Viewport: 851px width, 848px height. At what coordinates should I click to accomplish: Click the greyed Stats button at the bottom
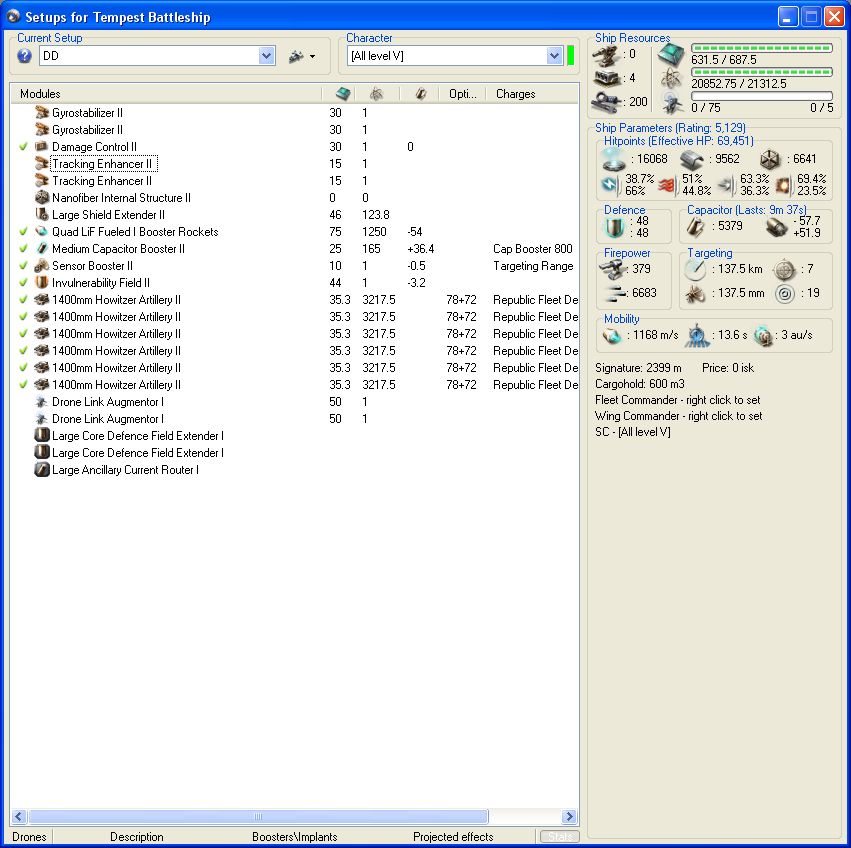[560, 837]
